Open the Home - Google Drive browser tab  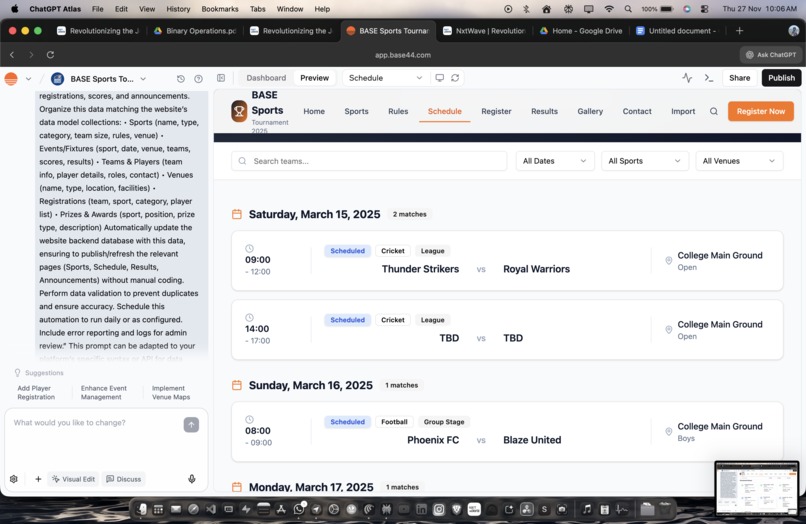[x=581, y=31]
